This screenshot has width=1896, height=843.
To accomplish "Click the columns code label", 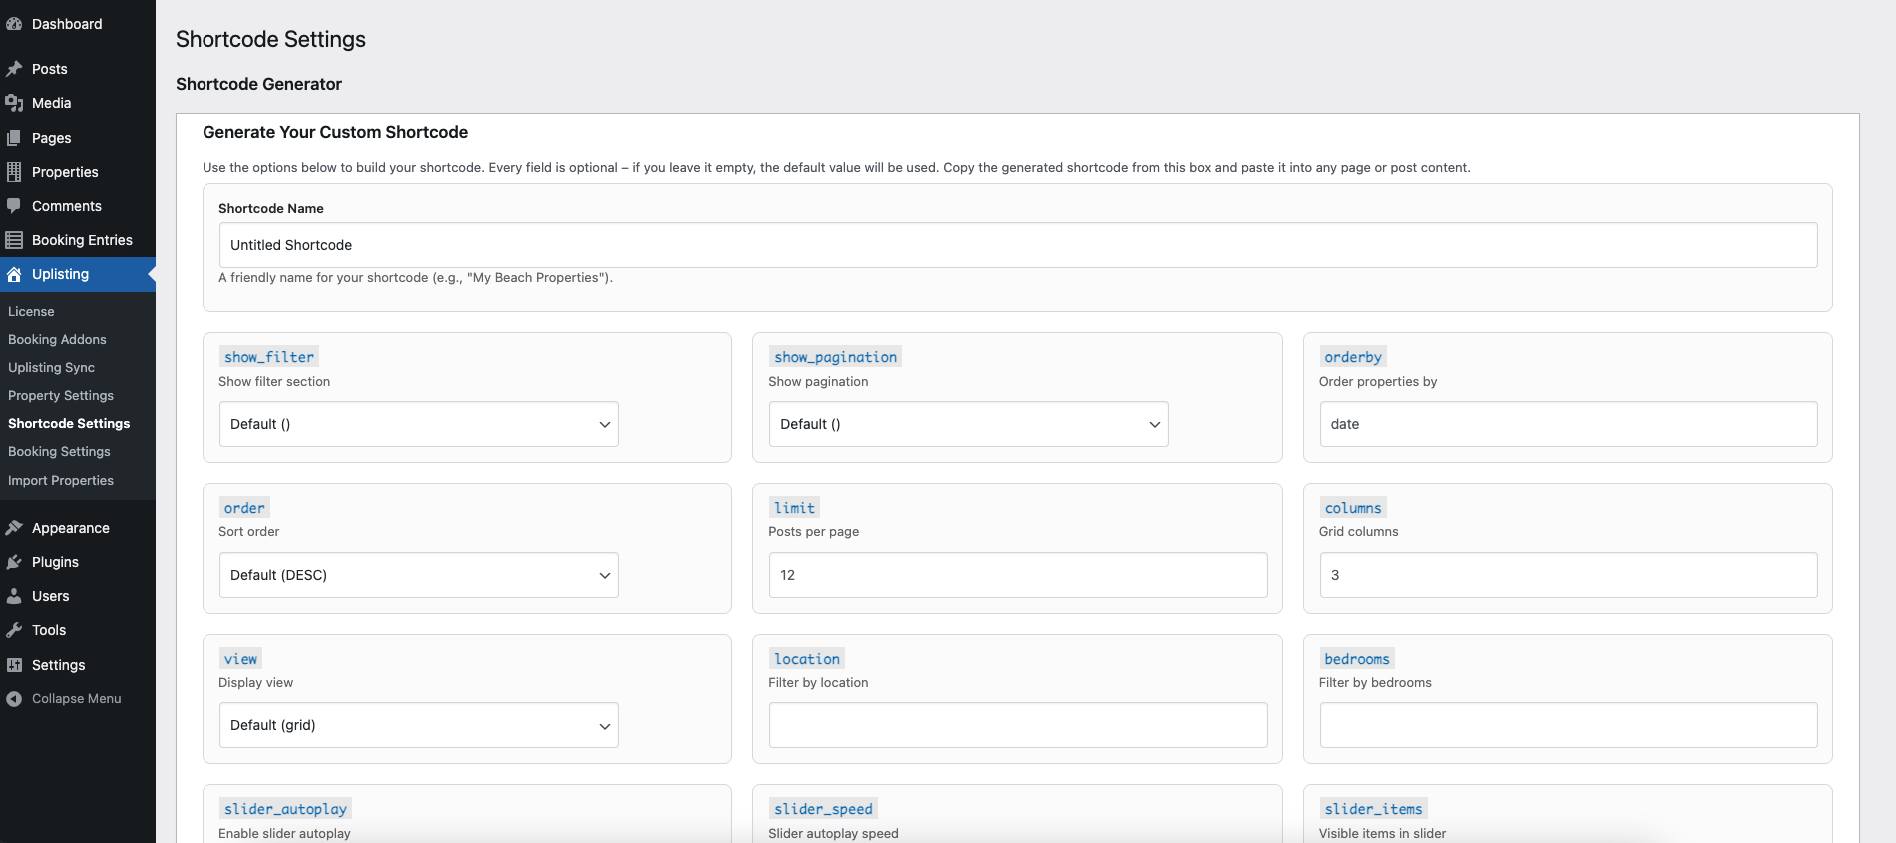I will click(x=1353, y=508).
